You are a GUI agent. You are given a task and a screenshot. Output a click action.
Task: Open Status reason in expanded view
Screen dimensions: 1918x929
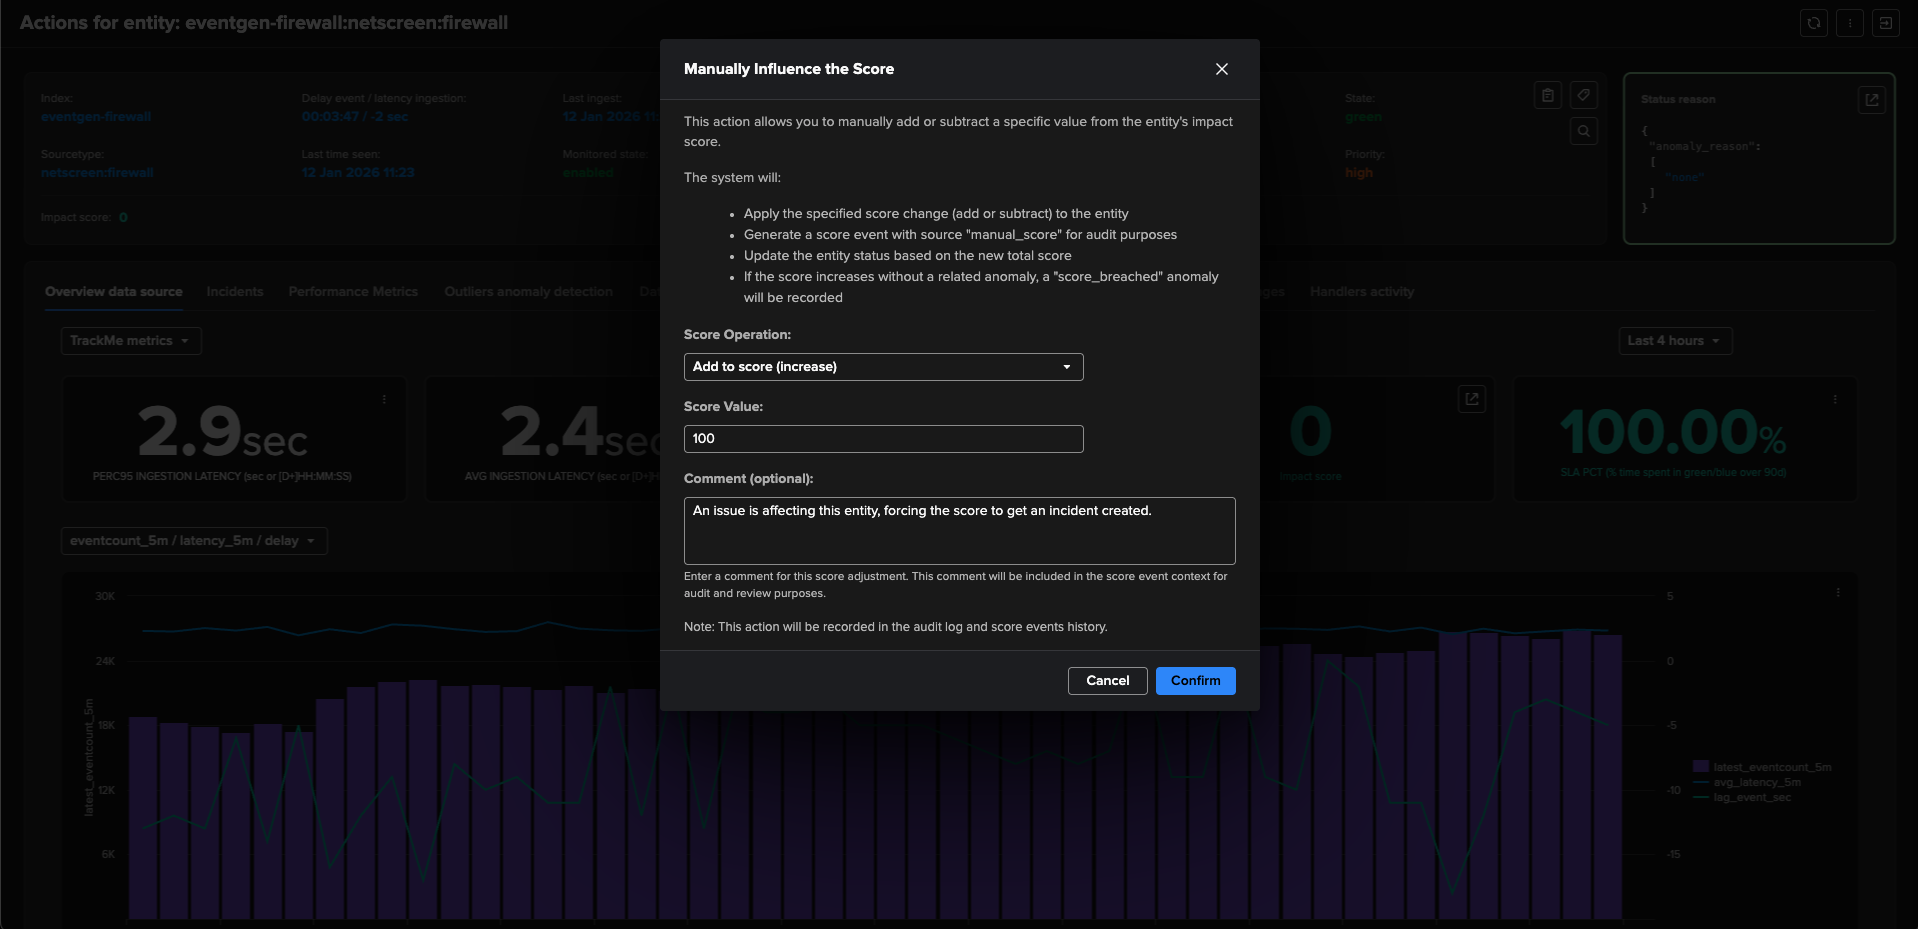click(x=1871, y=100)
